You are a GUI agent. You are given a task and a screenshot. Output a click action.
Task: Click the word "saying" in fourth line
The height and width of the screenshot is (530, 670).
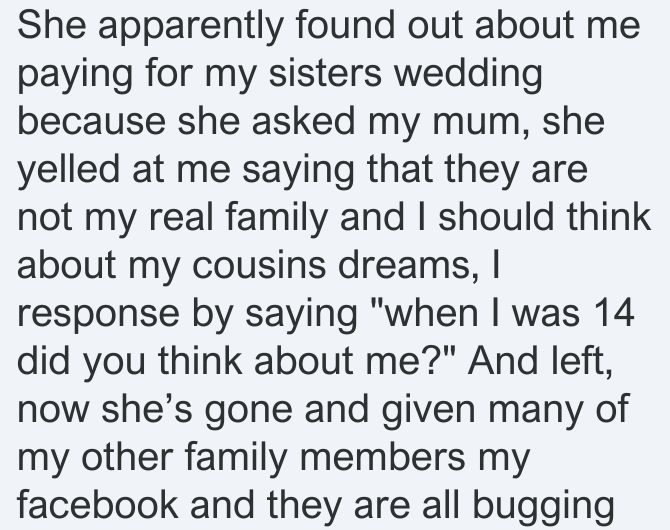298,172
